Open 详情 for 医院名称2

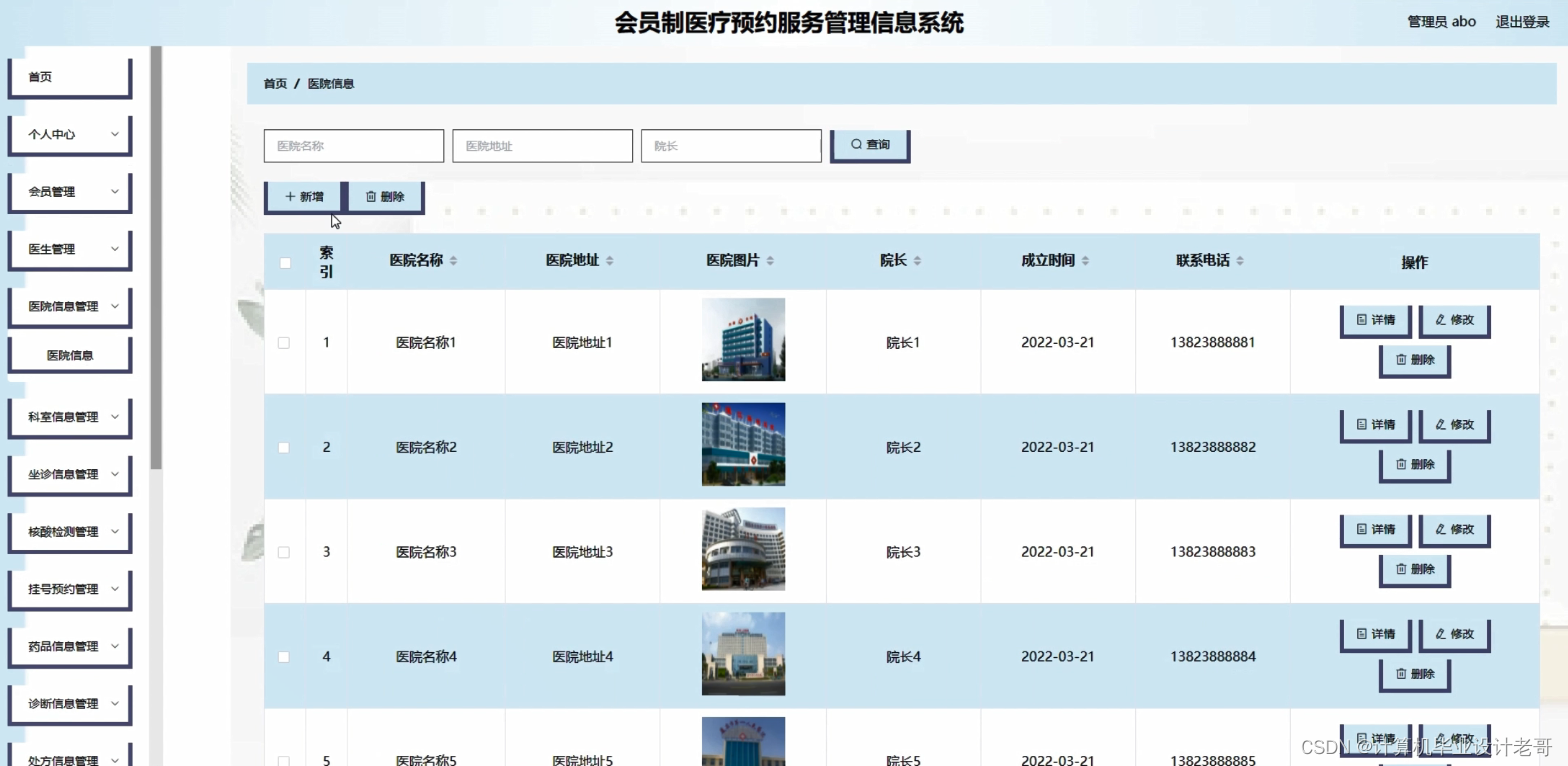pyautogui.click(x=1376, y=425)
